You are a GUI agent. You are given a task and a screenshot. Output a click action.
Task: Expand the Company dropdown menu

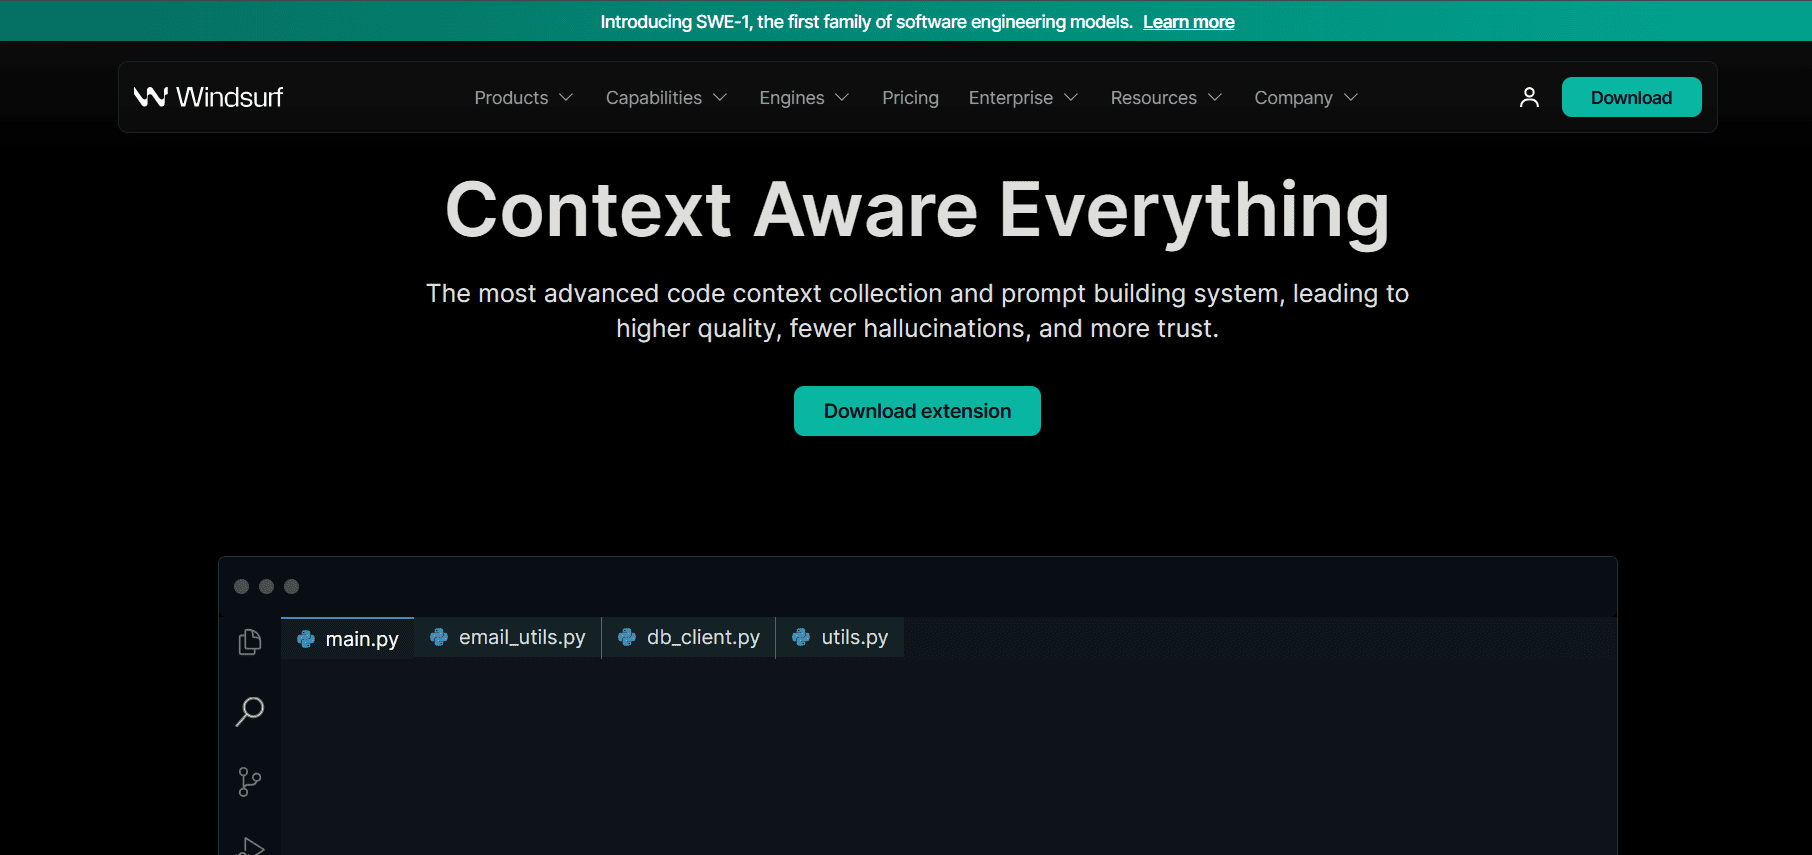pyautogui.click(x=1306, y=98)
